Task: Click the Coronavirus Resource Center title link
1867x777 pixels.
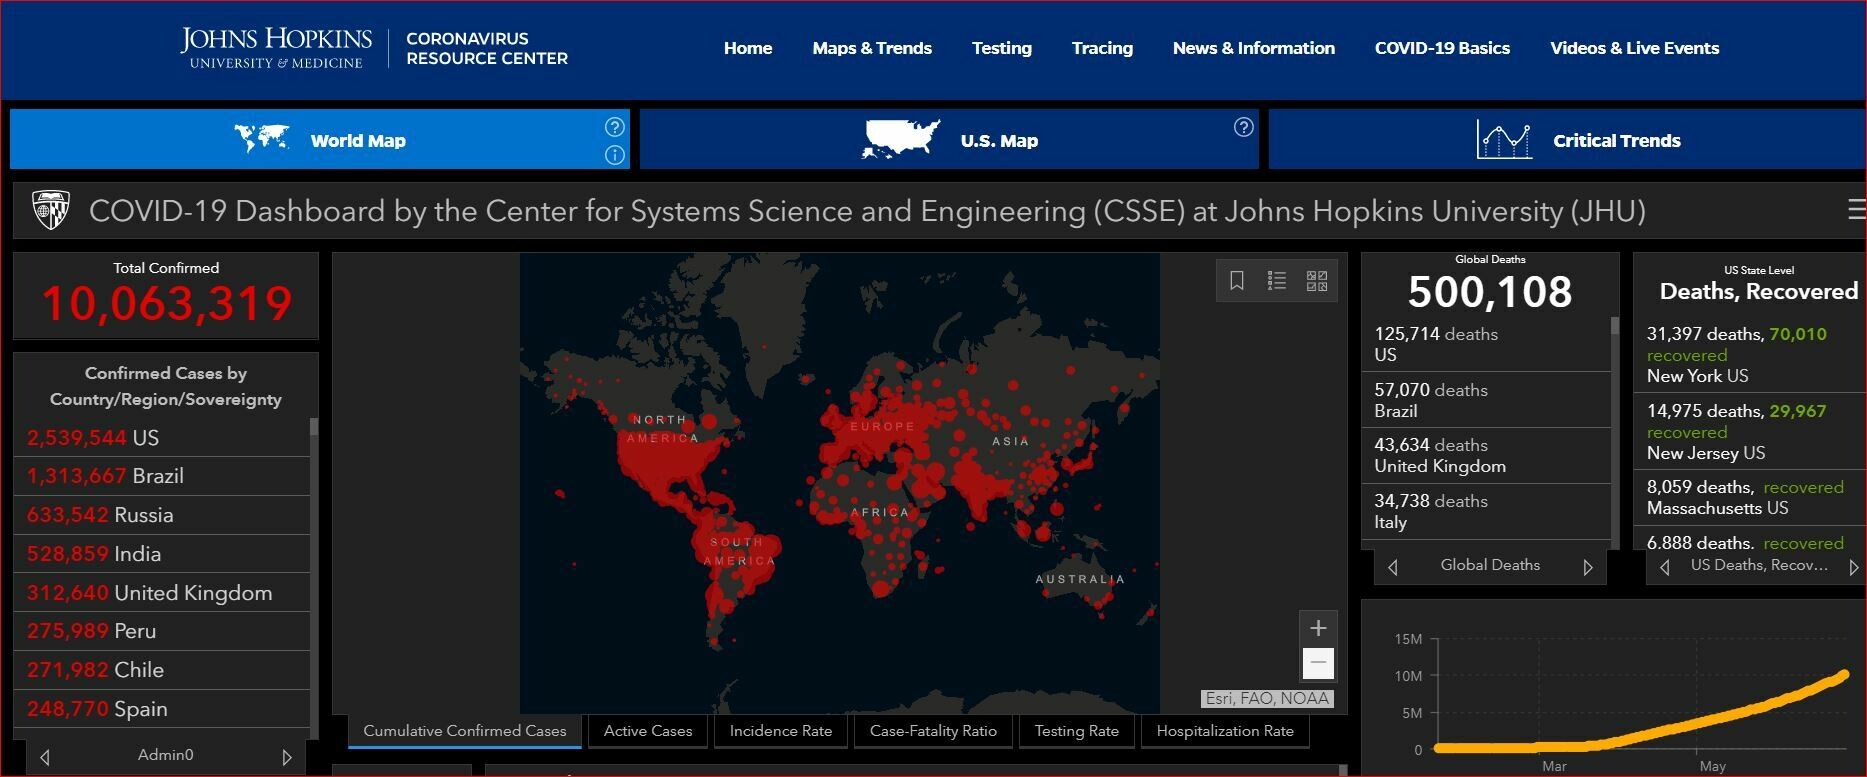Action: (x=487, y=48)
